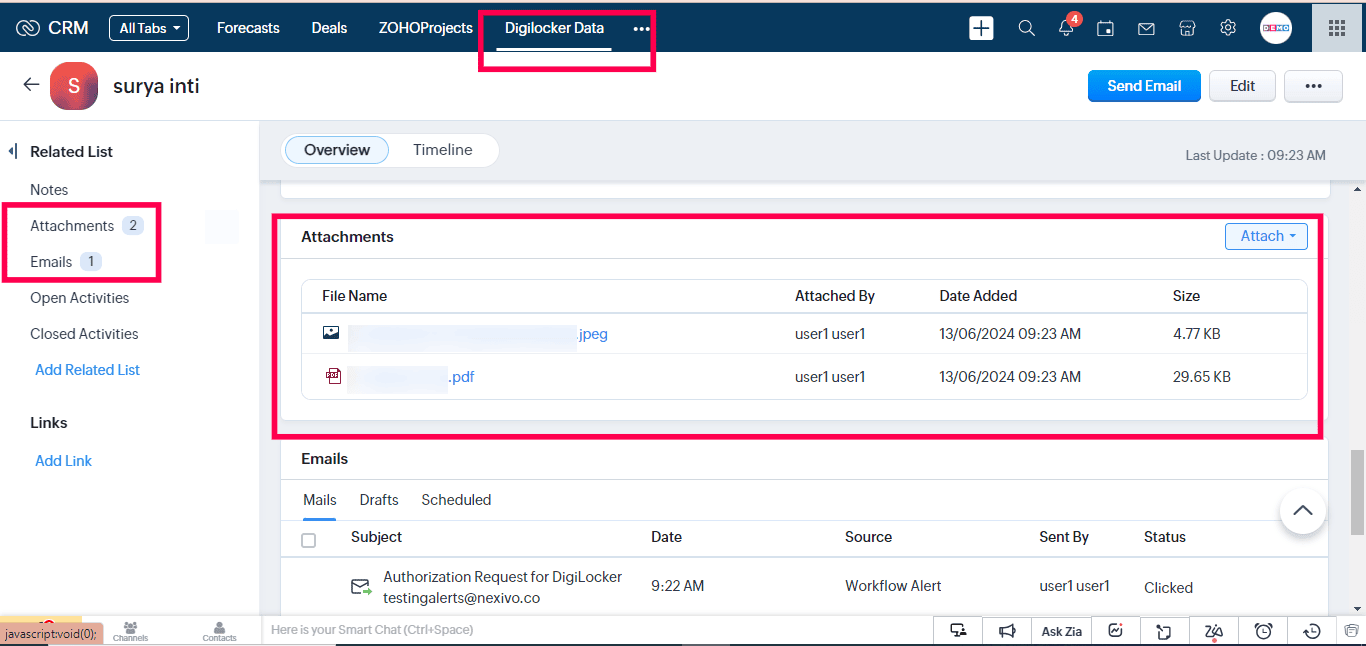Image resolution: width=1366 pixels, height=646 pixels.
Task: Click the 29.65 KB size value
Action: point(1202,377)
